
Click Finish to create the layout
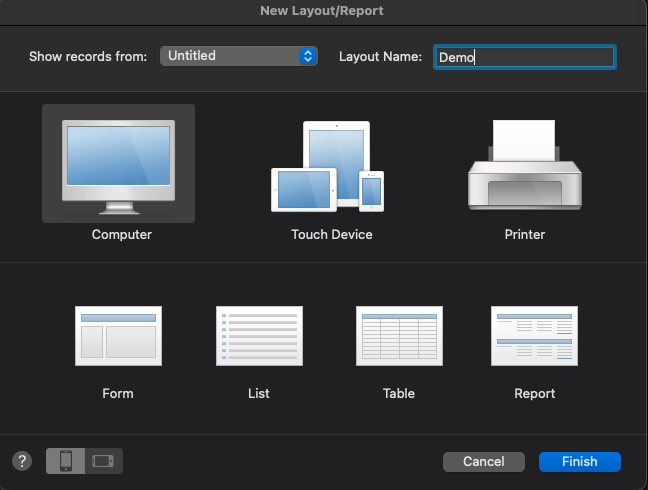579,461
